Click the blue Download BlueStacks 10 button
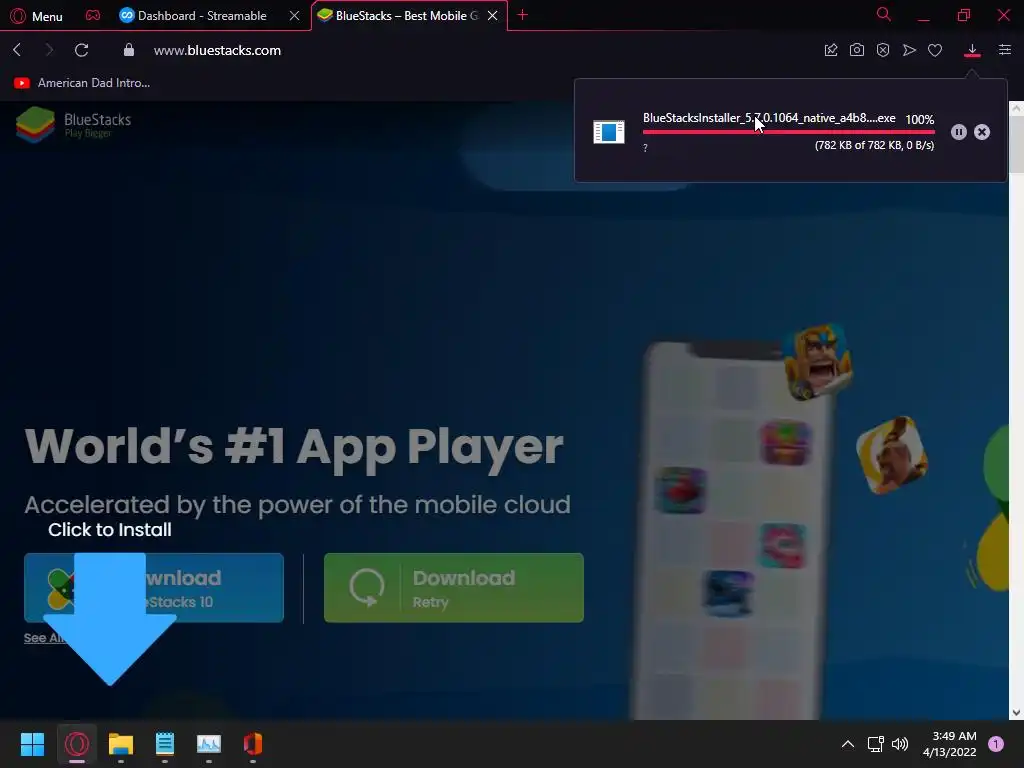Screen dimensions: 1024x768 coord(154,588)
